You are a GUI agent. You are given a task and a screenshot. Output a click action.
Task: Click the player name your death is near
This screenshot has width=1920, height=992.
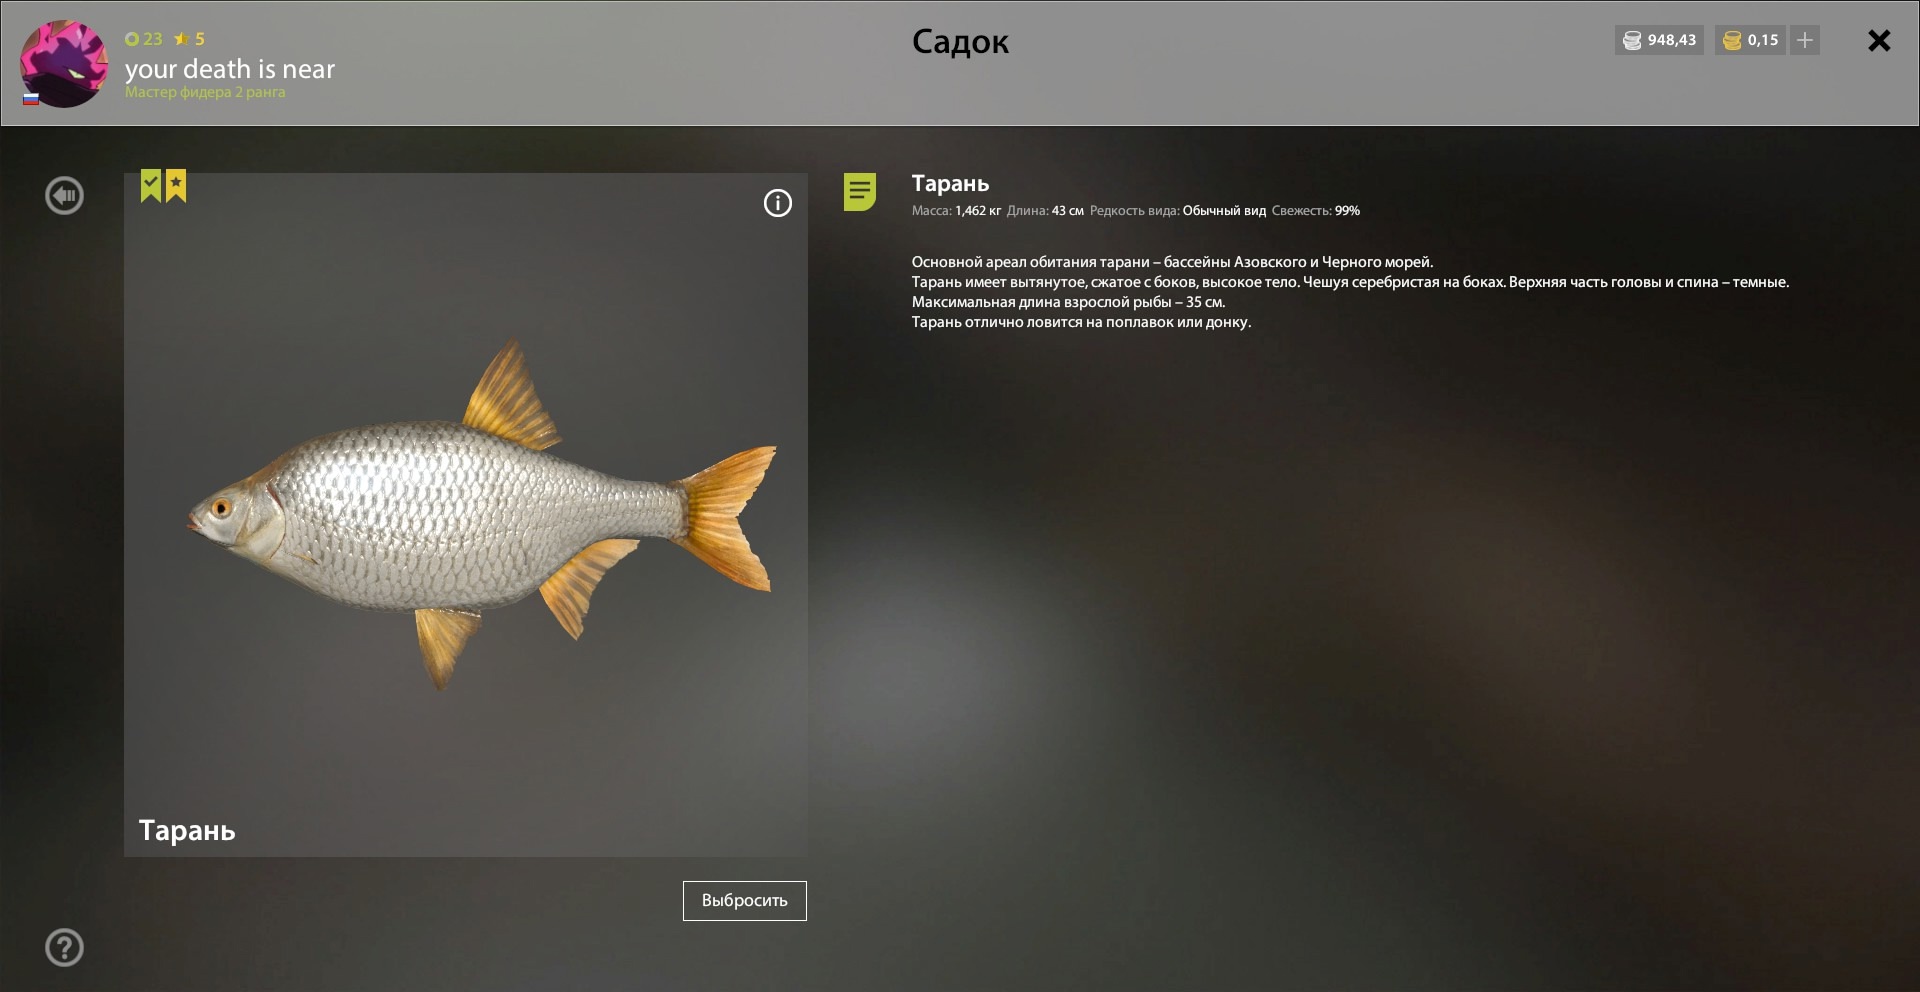230,69
